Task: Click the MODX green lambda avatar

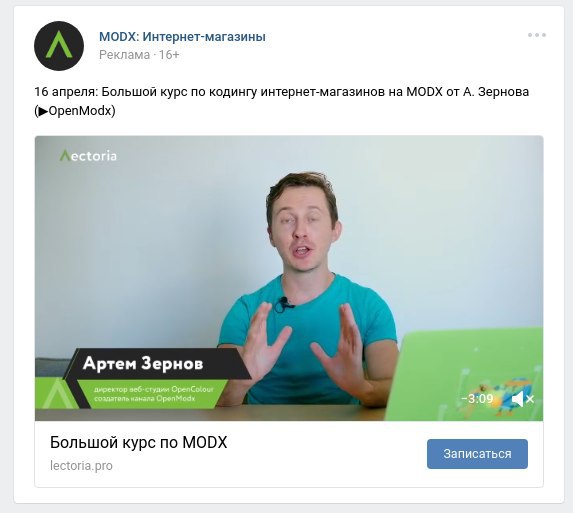Action: (x=59, y=46)
